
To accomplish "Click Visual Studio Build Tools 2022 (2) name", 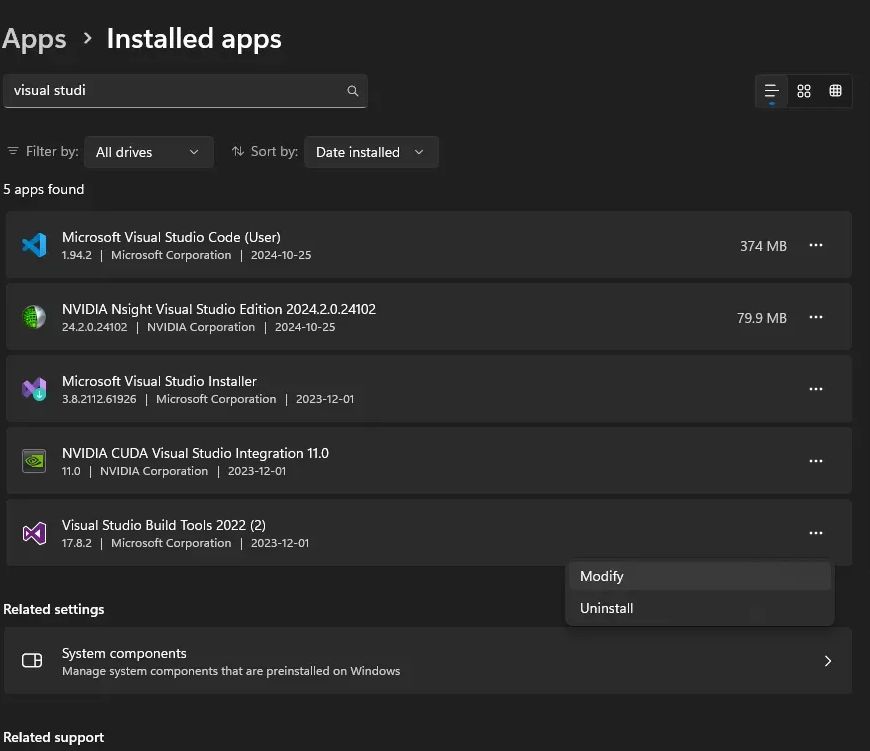I will coord(164,525).
